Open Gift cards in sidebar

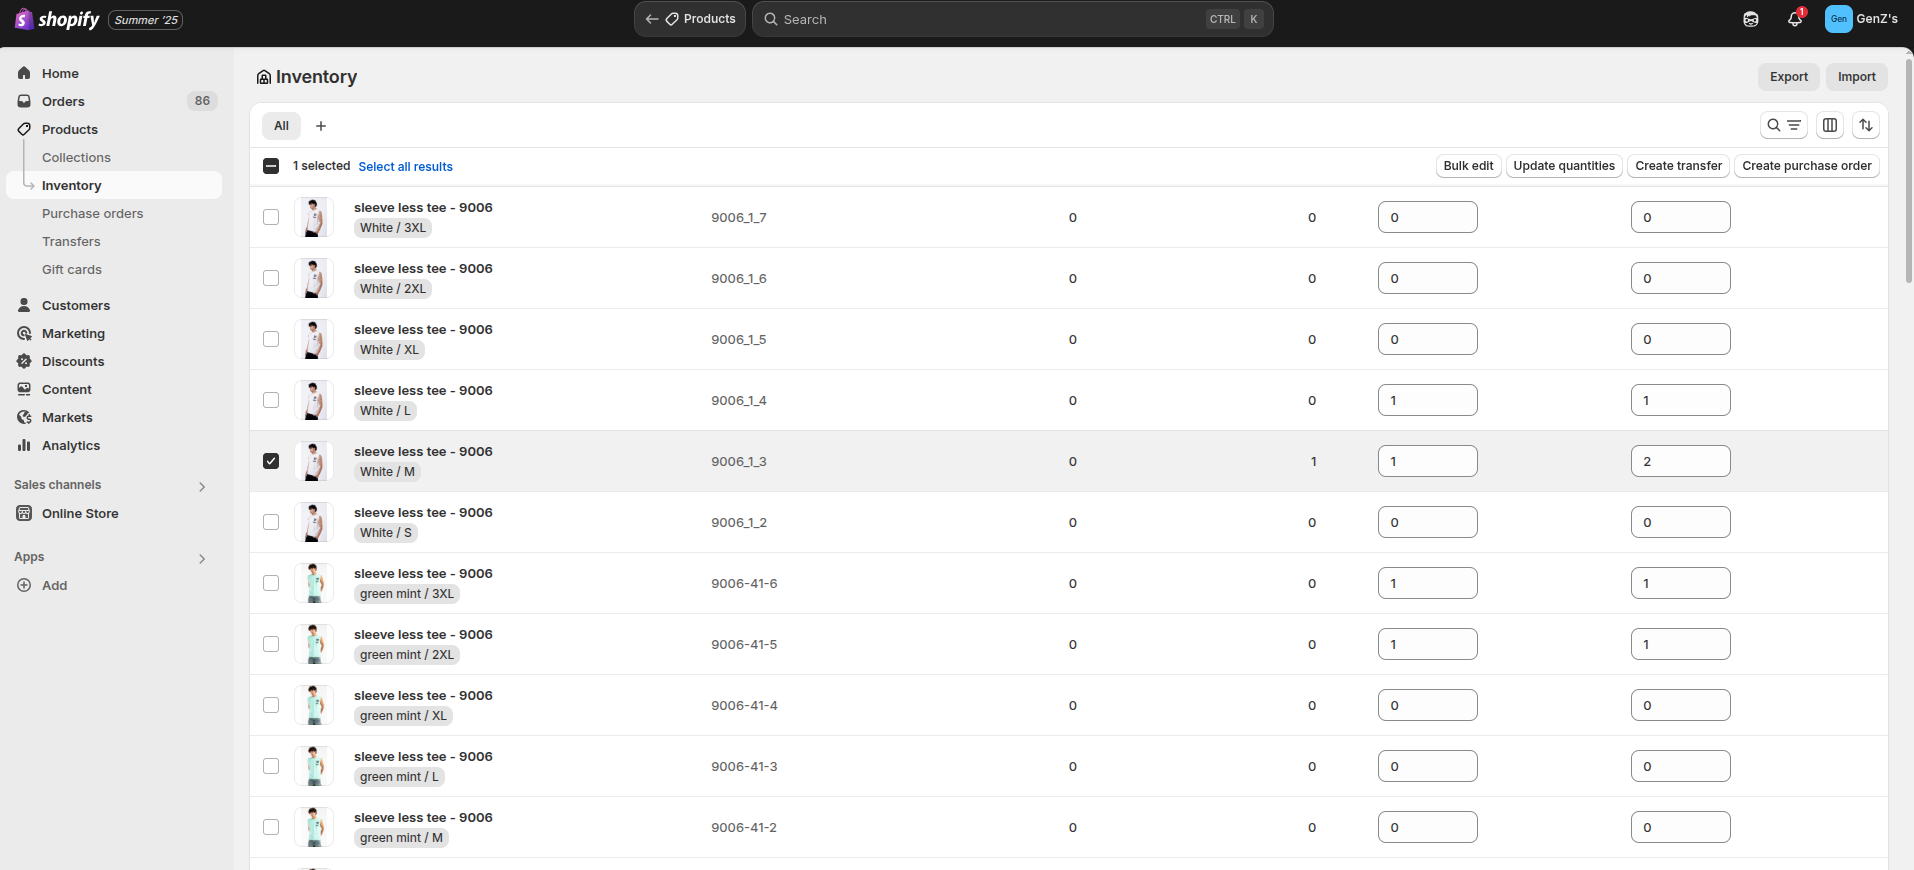tap(72, 269)
